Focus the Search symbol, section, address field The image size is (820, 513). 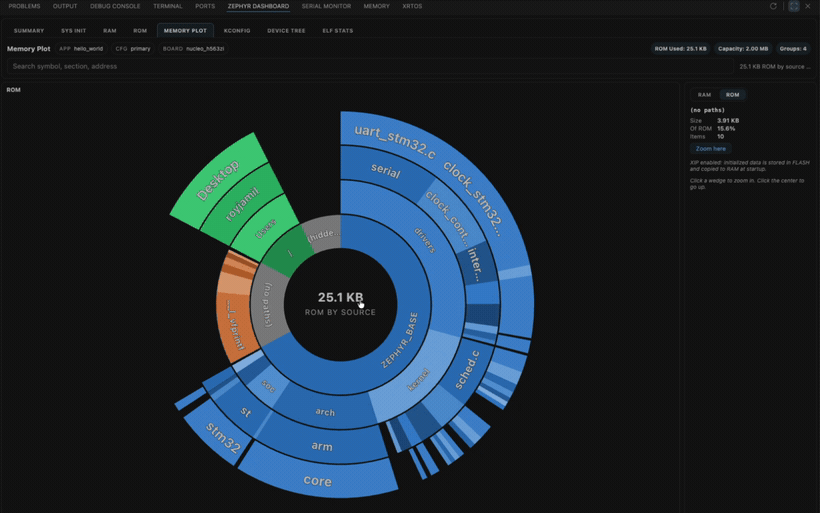[370, 66]
